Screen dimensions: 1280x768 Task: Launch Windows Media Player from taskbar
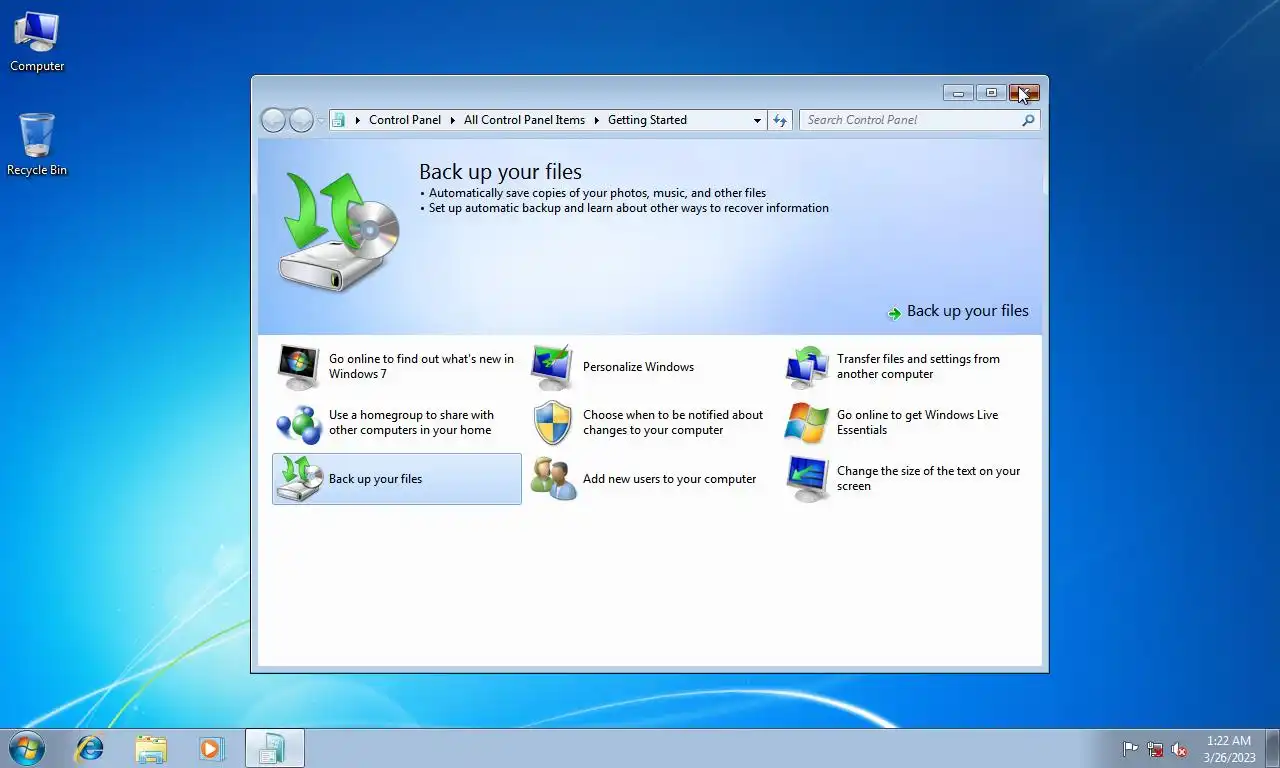click(210, 748)
